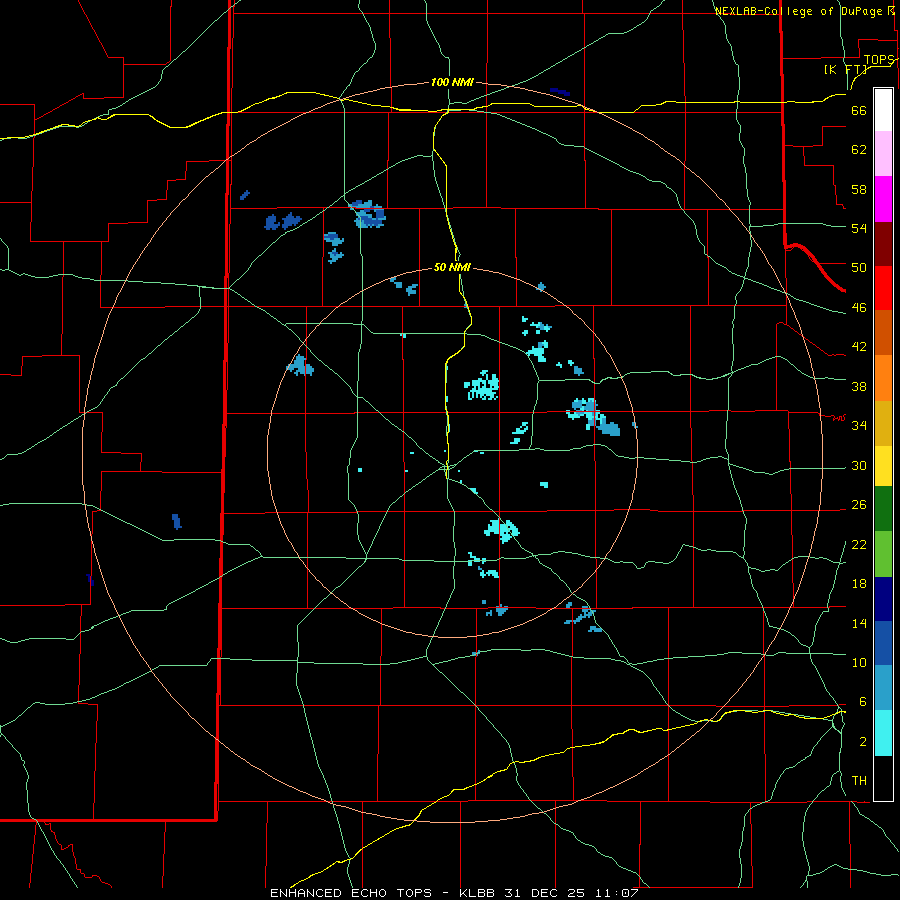Click legend value "66"
The image size is (900, 900).
[859, 111]
